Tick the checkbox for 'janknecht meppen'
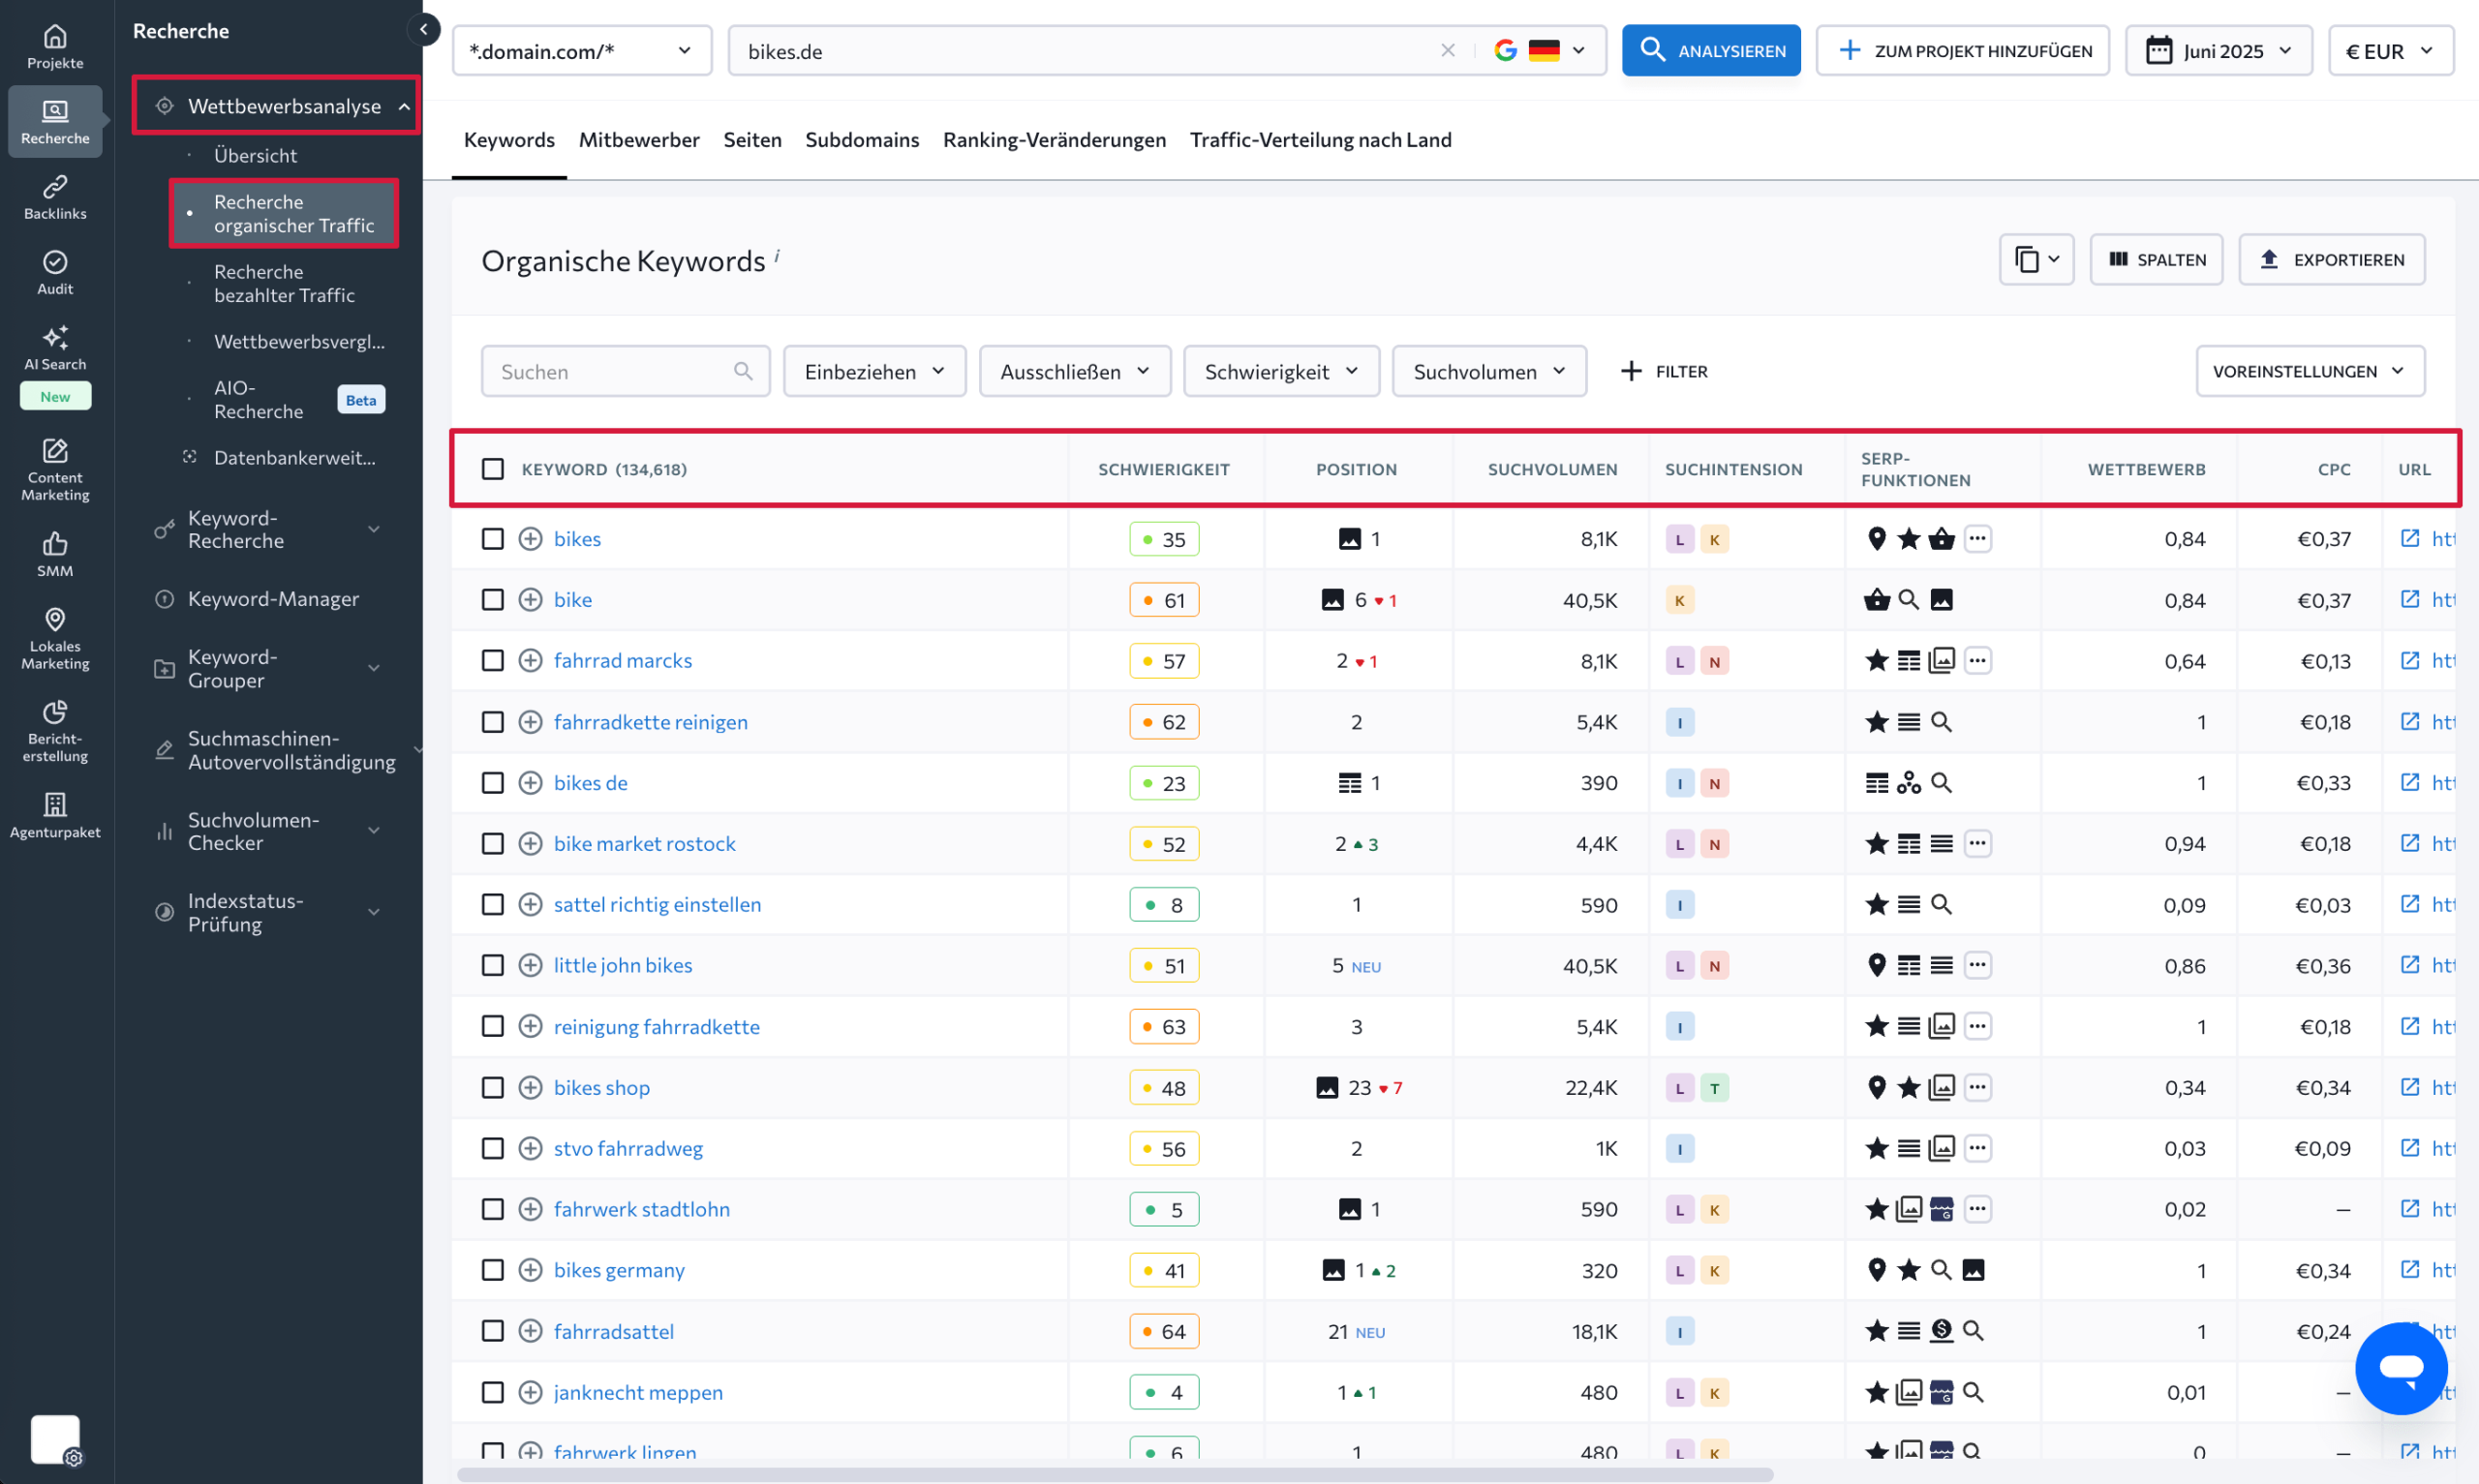 (493, 1392)
